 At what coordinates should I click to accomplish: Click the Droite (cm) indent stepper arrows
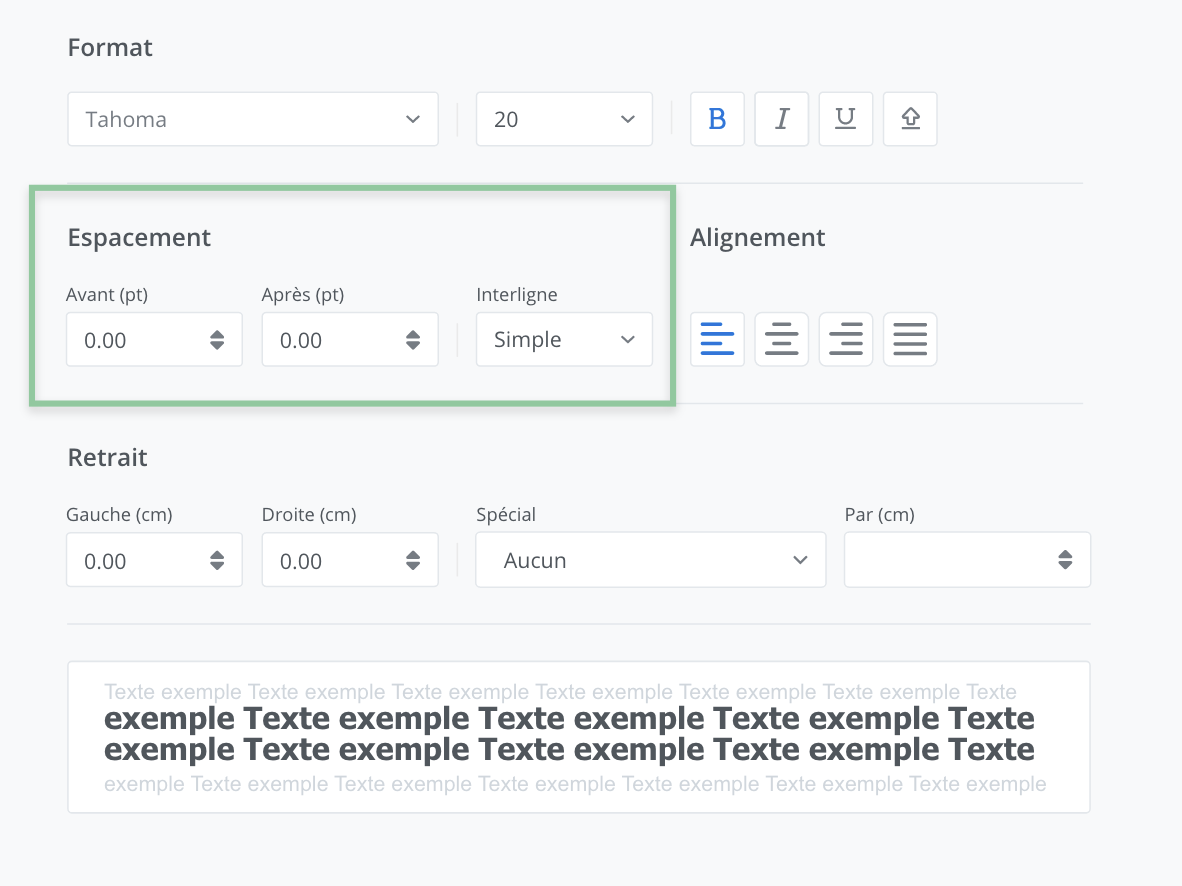pos(413,560)
